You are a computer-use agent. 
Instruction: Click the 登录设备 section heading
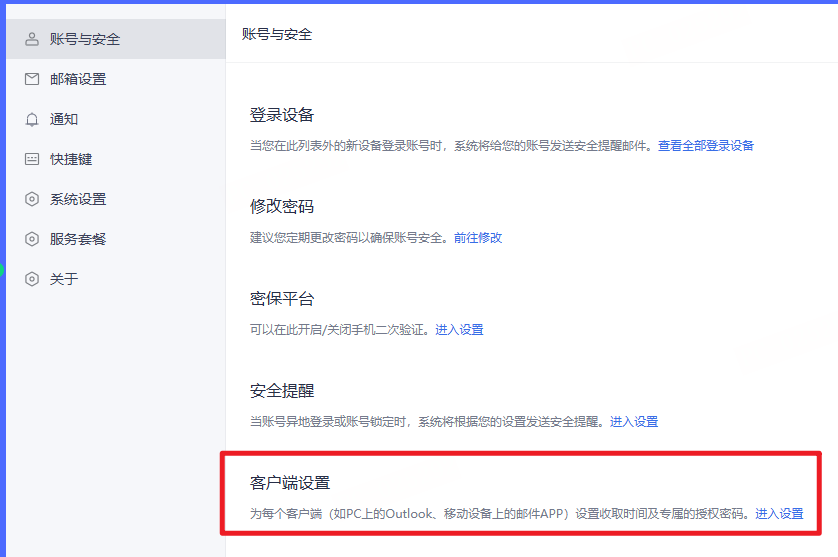pos(282,115)
